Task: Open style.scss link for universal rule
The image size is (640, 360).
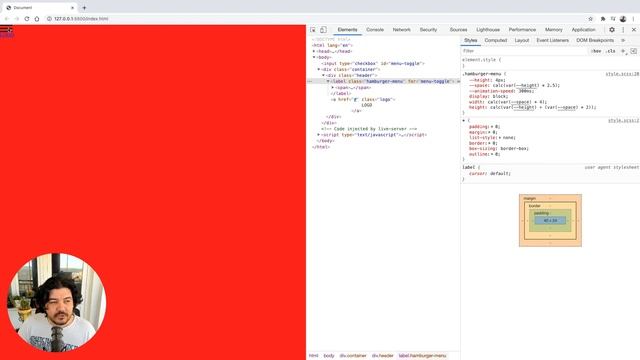Action: click(623, 121)
